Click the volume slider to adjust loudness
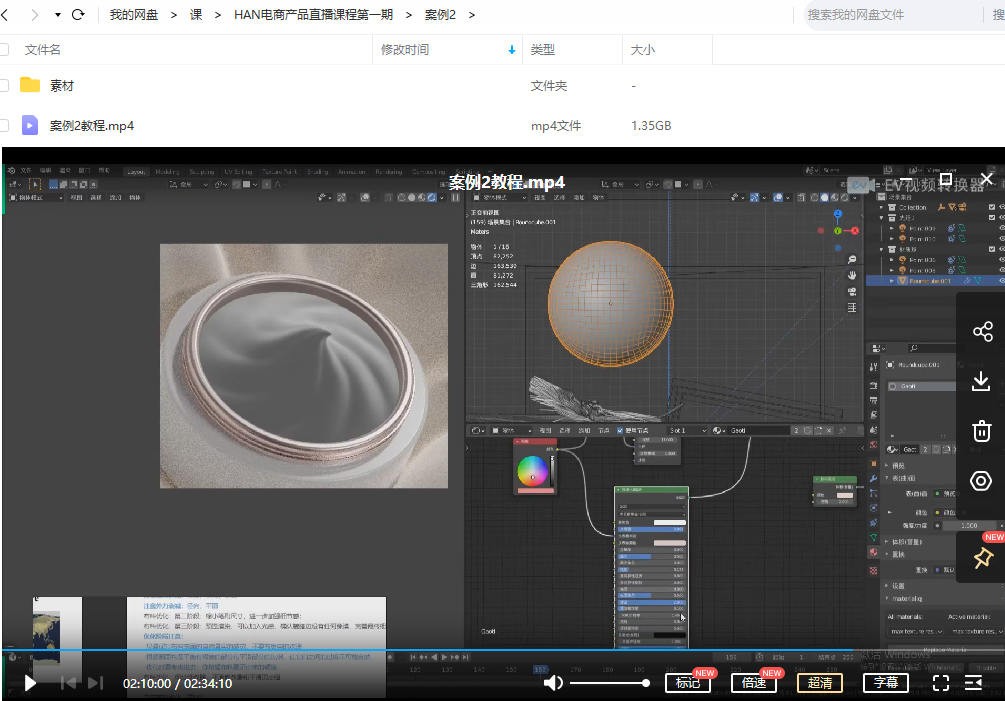Viewport: 1005px width, 701px height. point(610,683)
